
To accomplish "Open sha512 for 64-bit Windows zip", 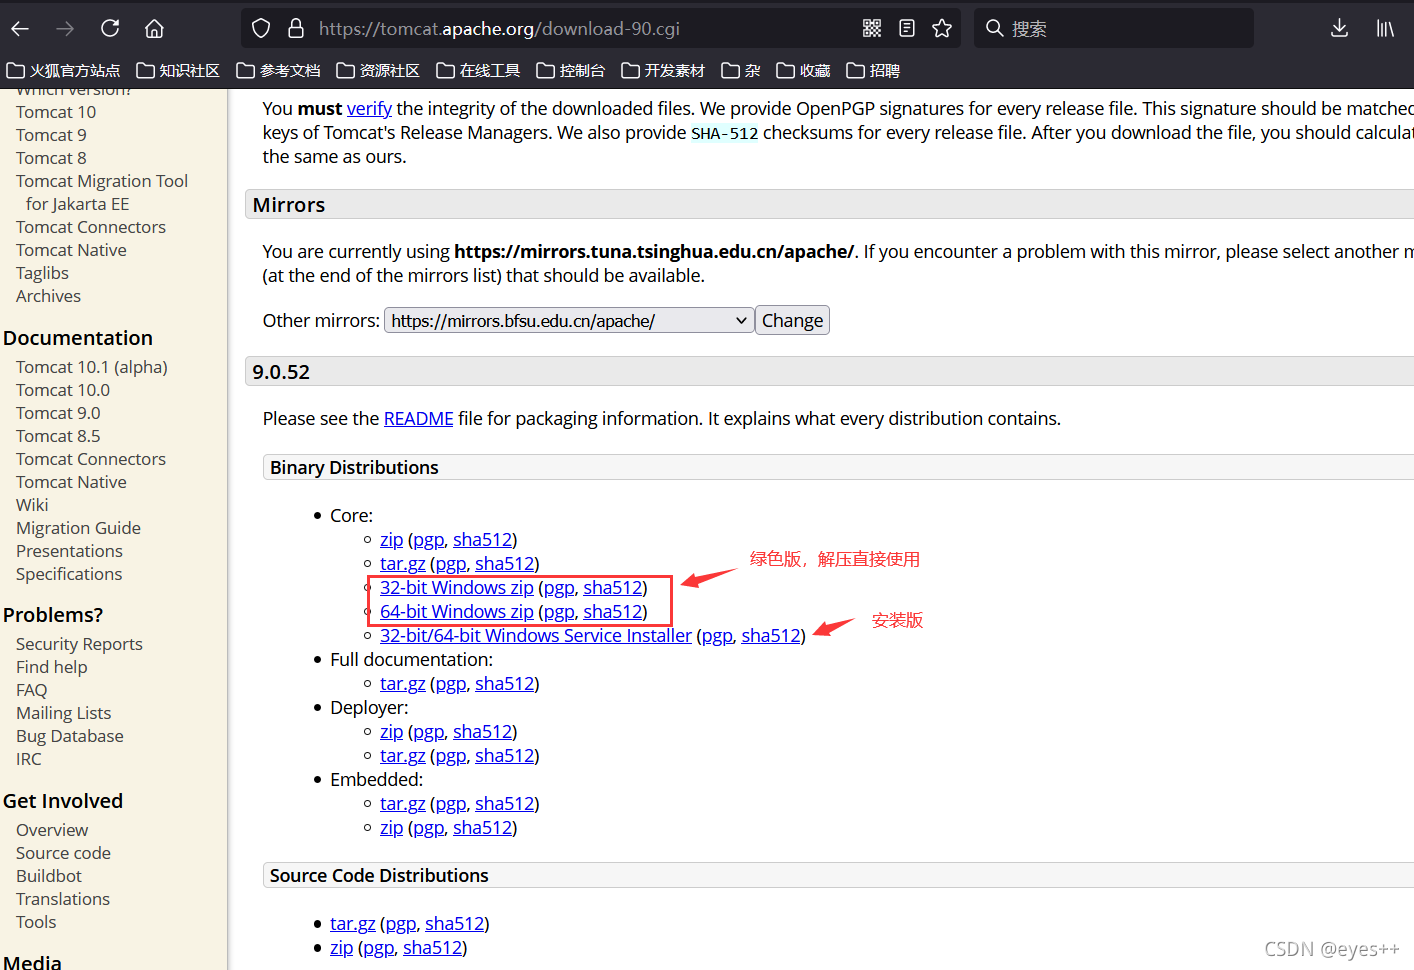I will [x=613, y=612].
